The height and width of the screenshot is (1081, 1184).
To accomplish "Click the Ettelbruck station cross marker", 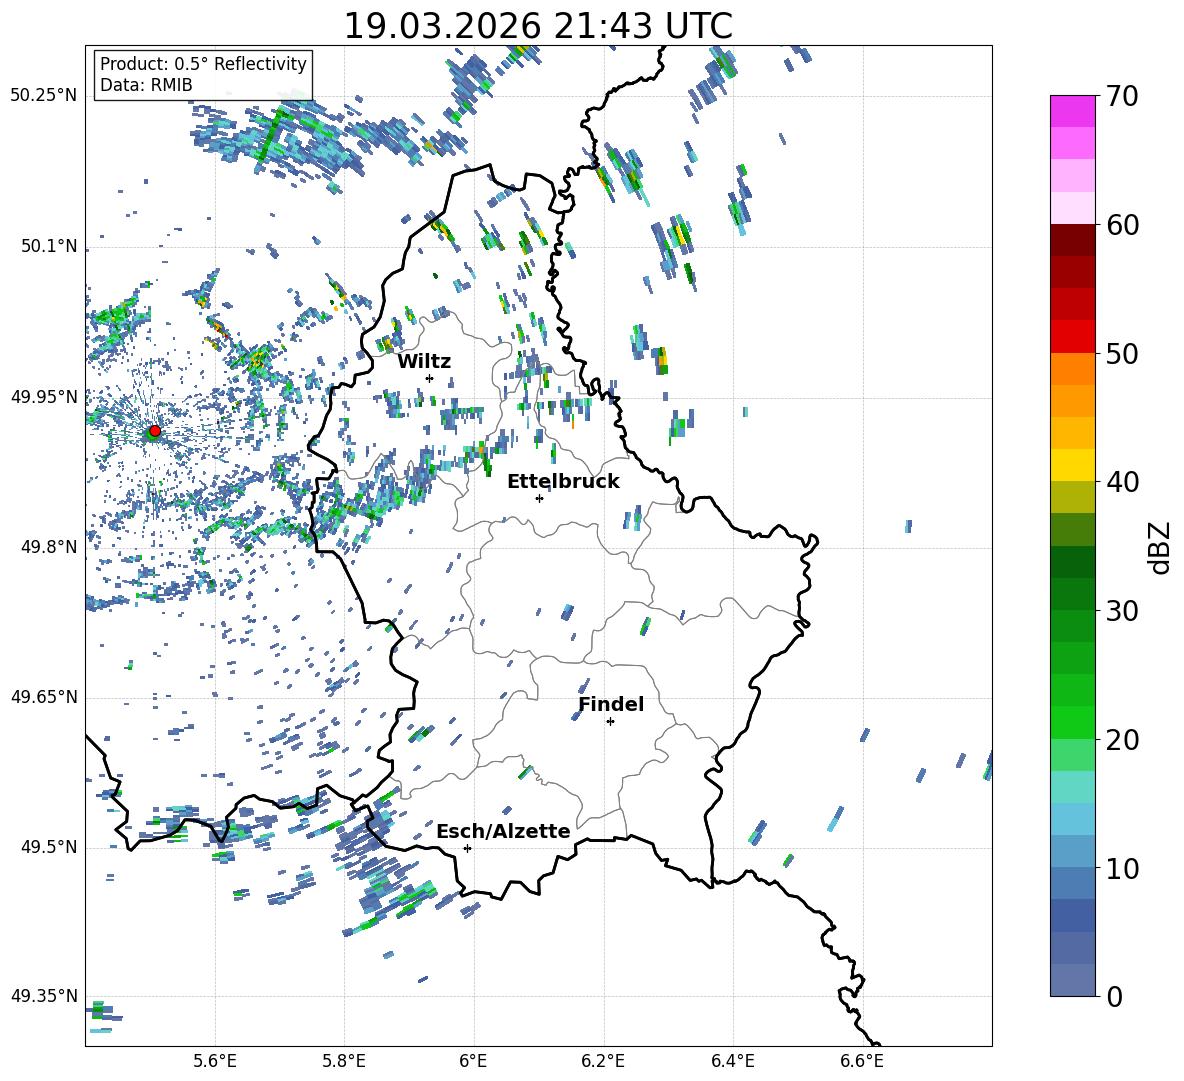I will coord(539,498).
